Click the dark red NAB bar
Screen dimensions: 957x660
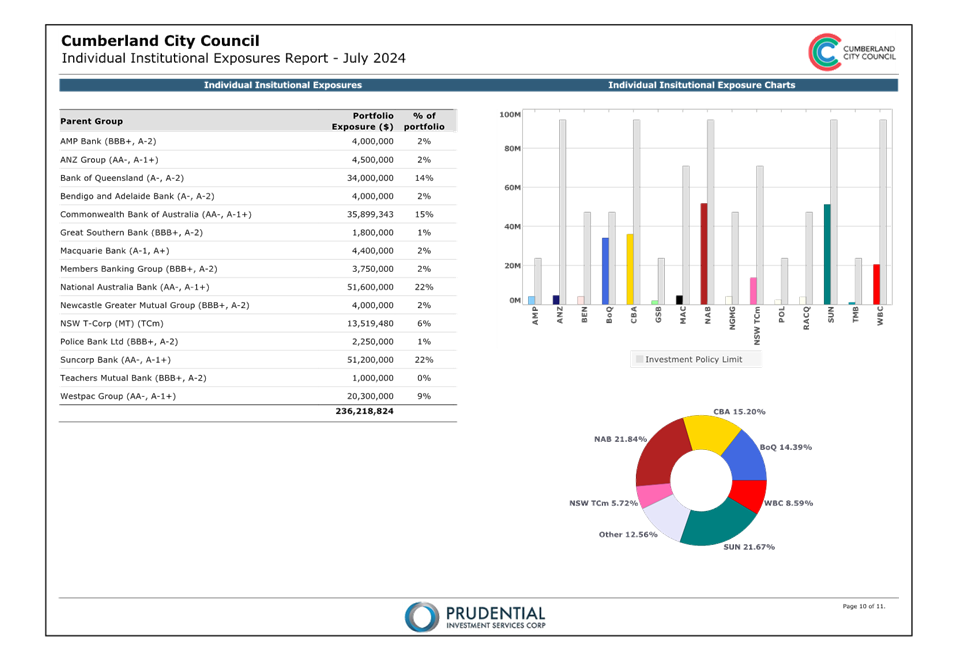pyautogui.click(x=704, y=254)
